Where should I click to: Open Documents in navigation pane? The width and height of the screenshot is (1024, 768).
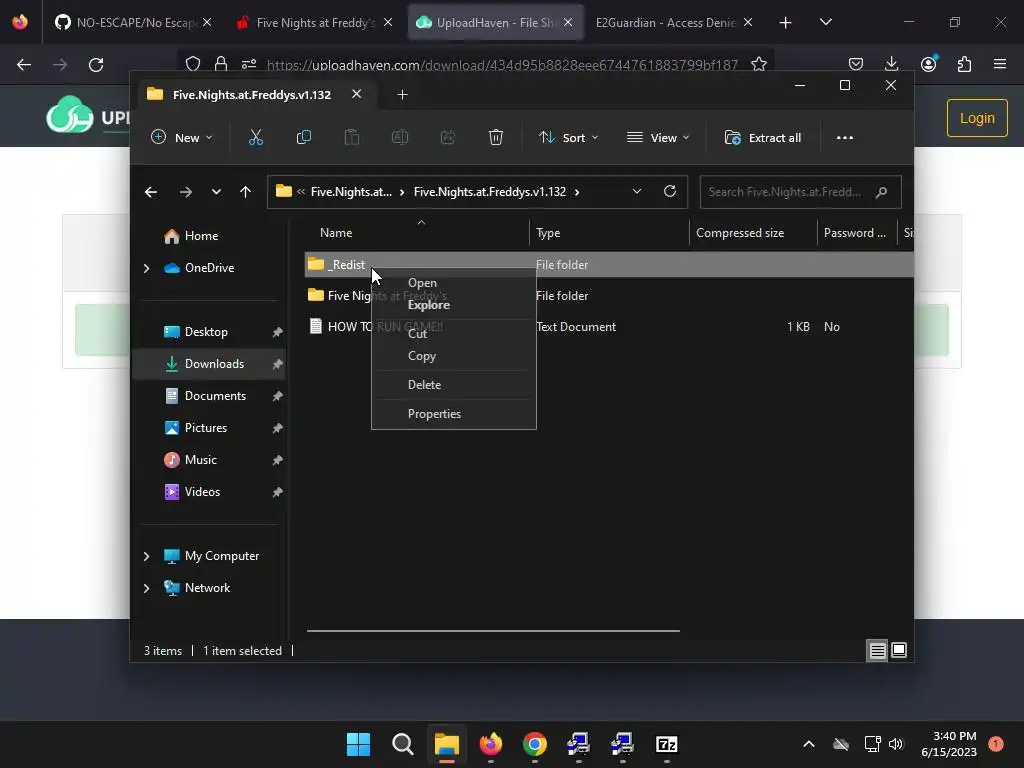pos(209,396)
